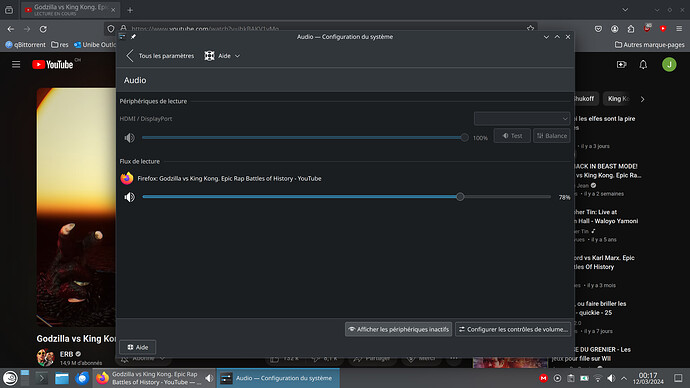This screenshot has width=690, height=388.
Task: Go forward in Firefox history
Action: tap(27, 29)
